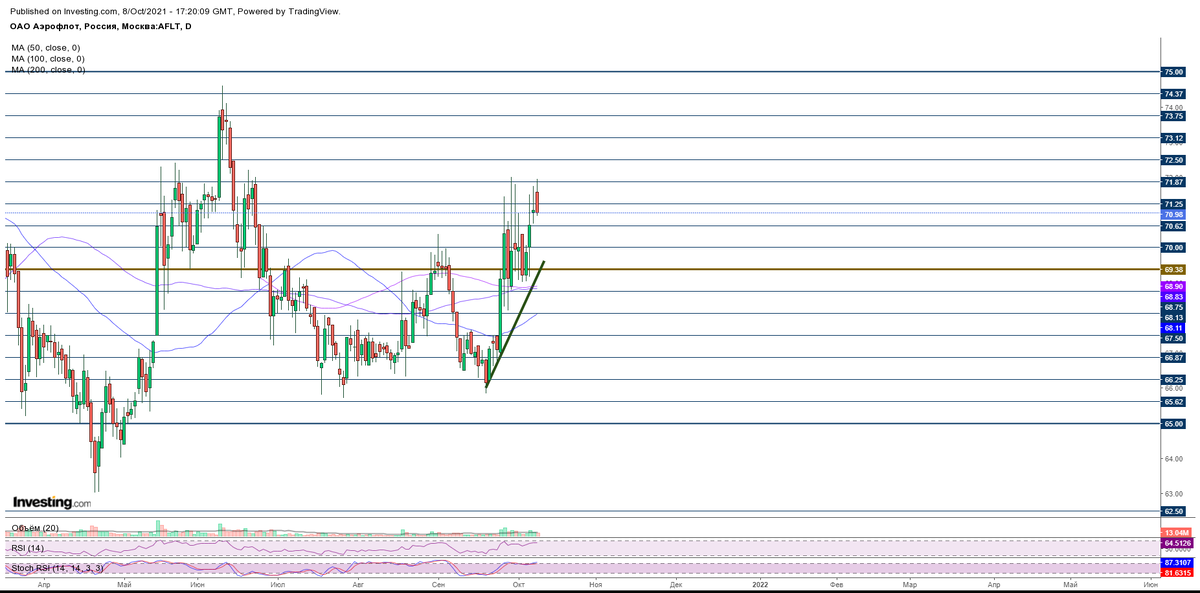This screenshot has width=1200, height=593.
Task: Select the 74.37 price level tag
Action: pyautogui.click(x=1173, y=94)
